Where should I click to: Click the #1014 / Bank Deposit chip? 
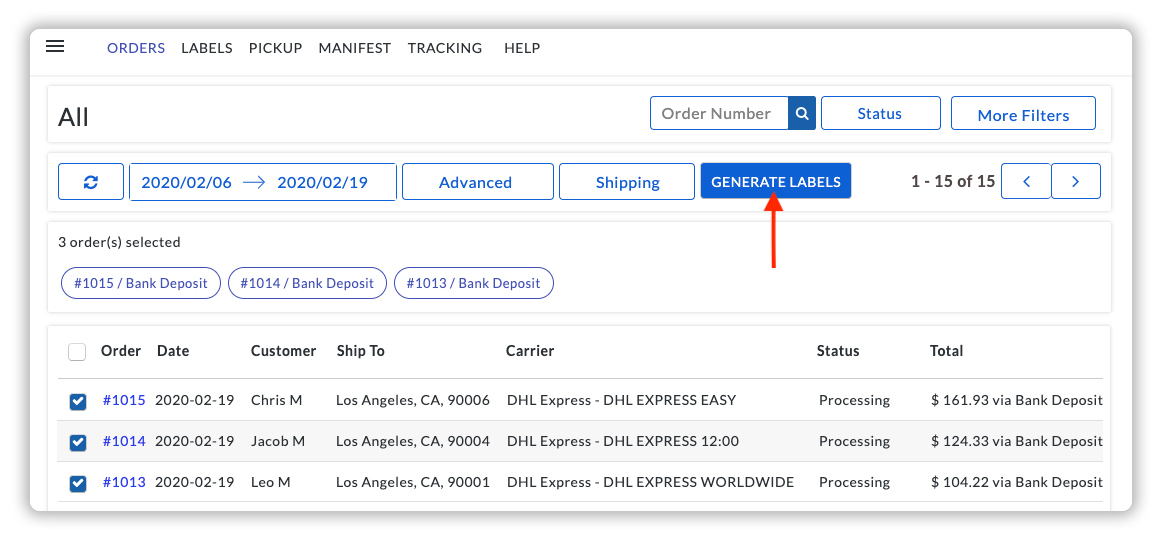[307, 283]
